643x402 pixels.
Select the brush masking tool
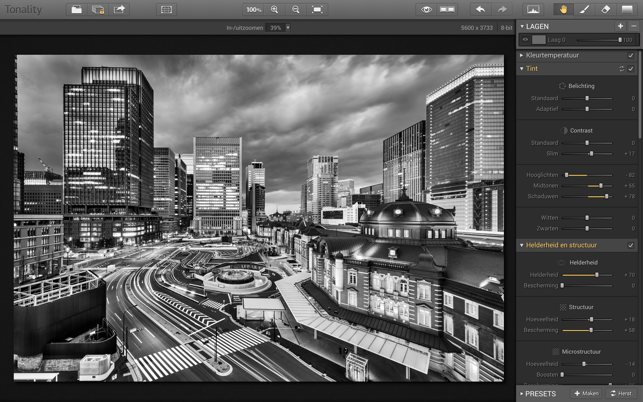click(x=585, y=9)
